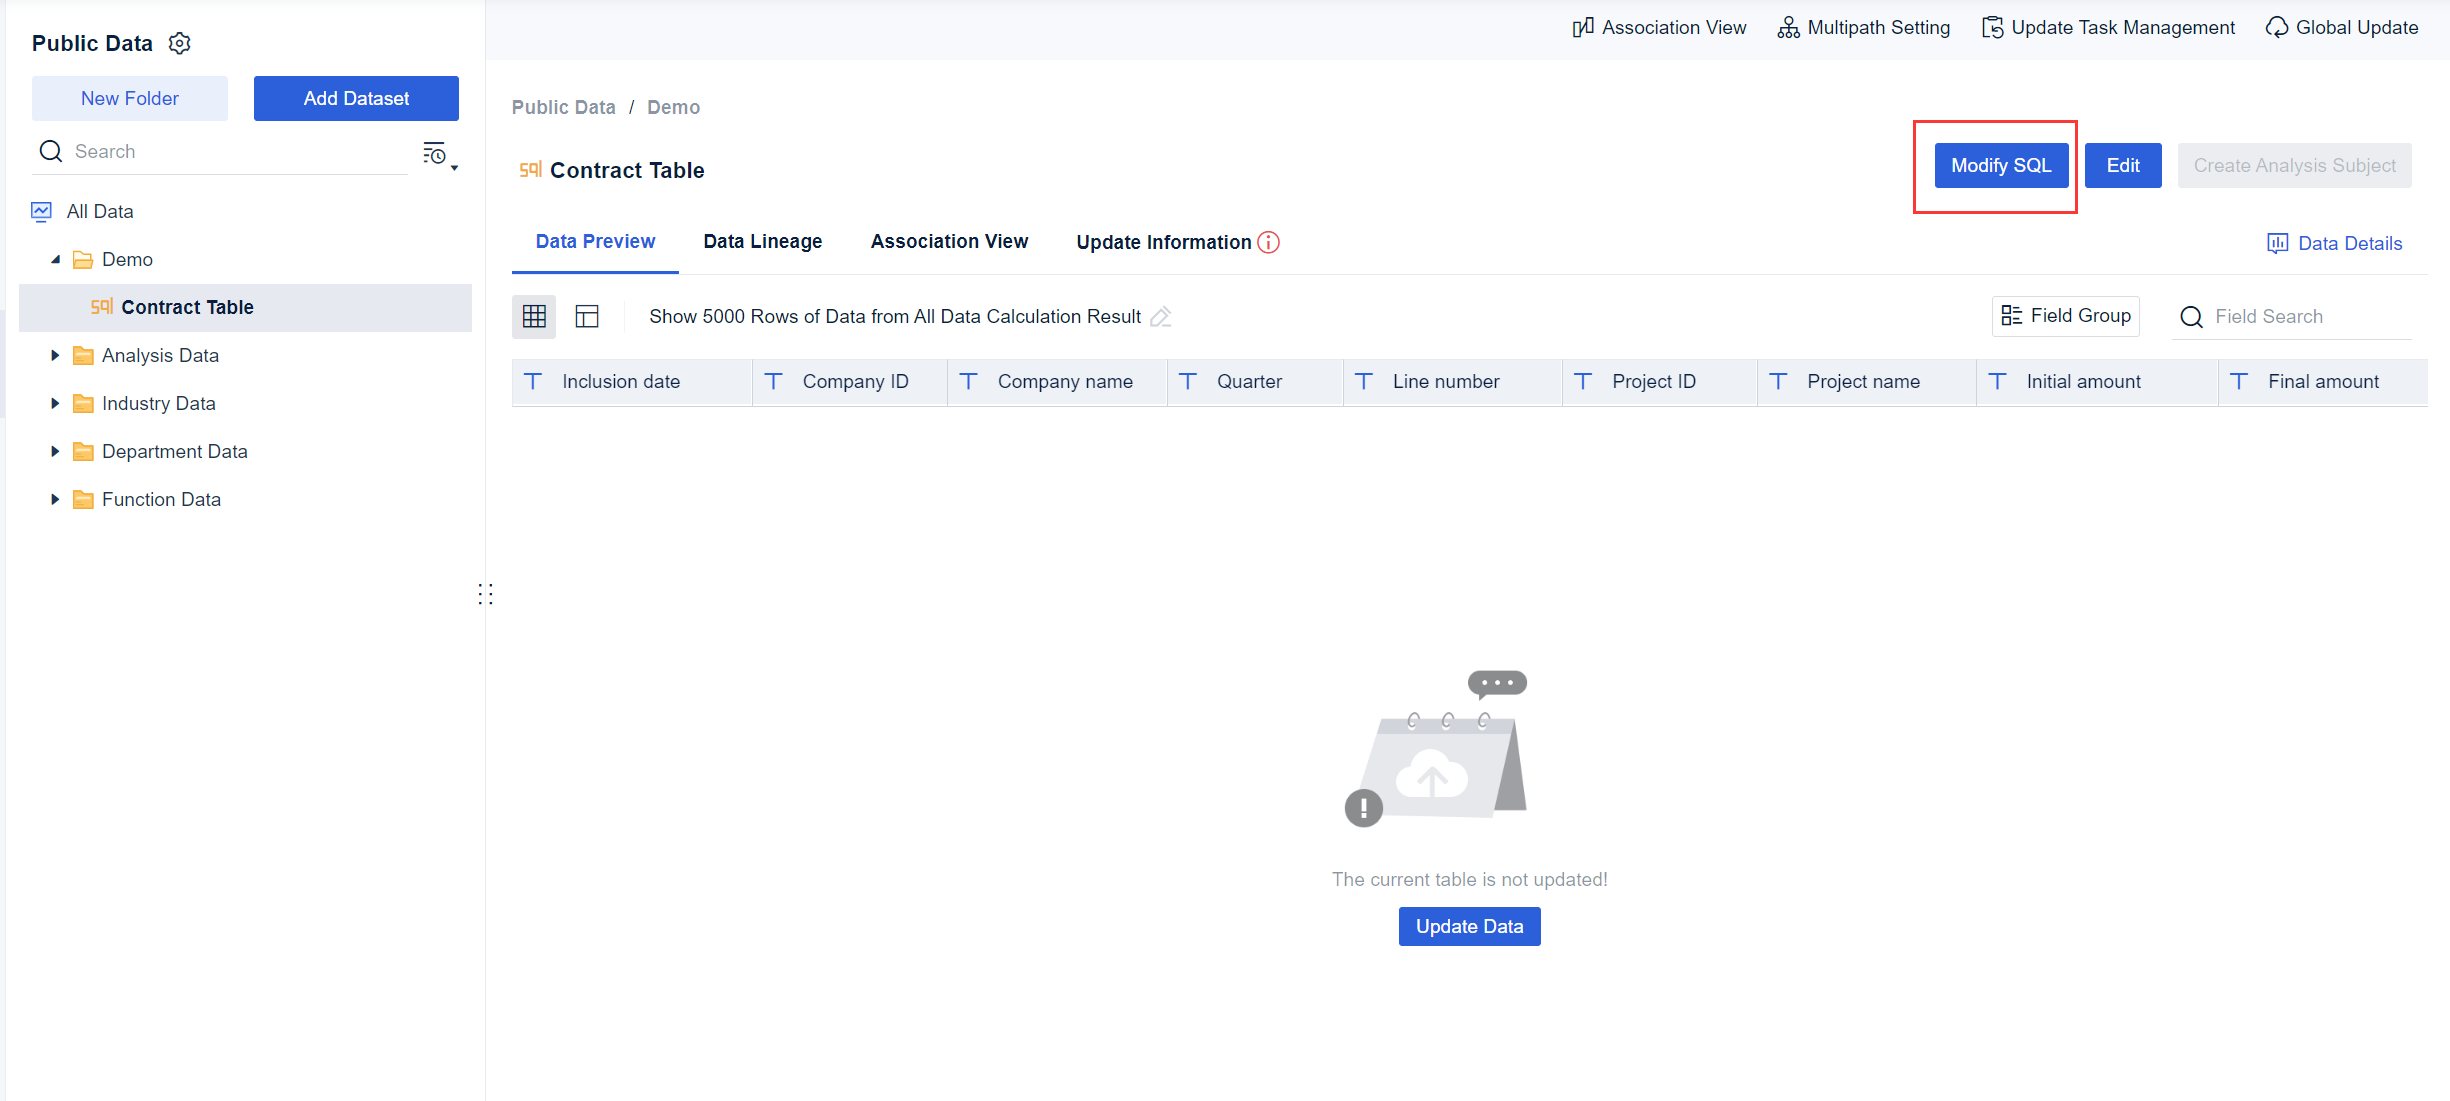Click the search filter history icon

tap(437, 154)
